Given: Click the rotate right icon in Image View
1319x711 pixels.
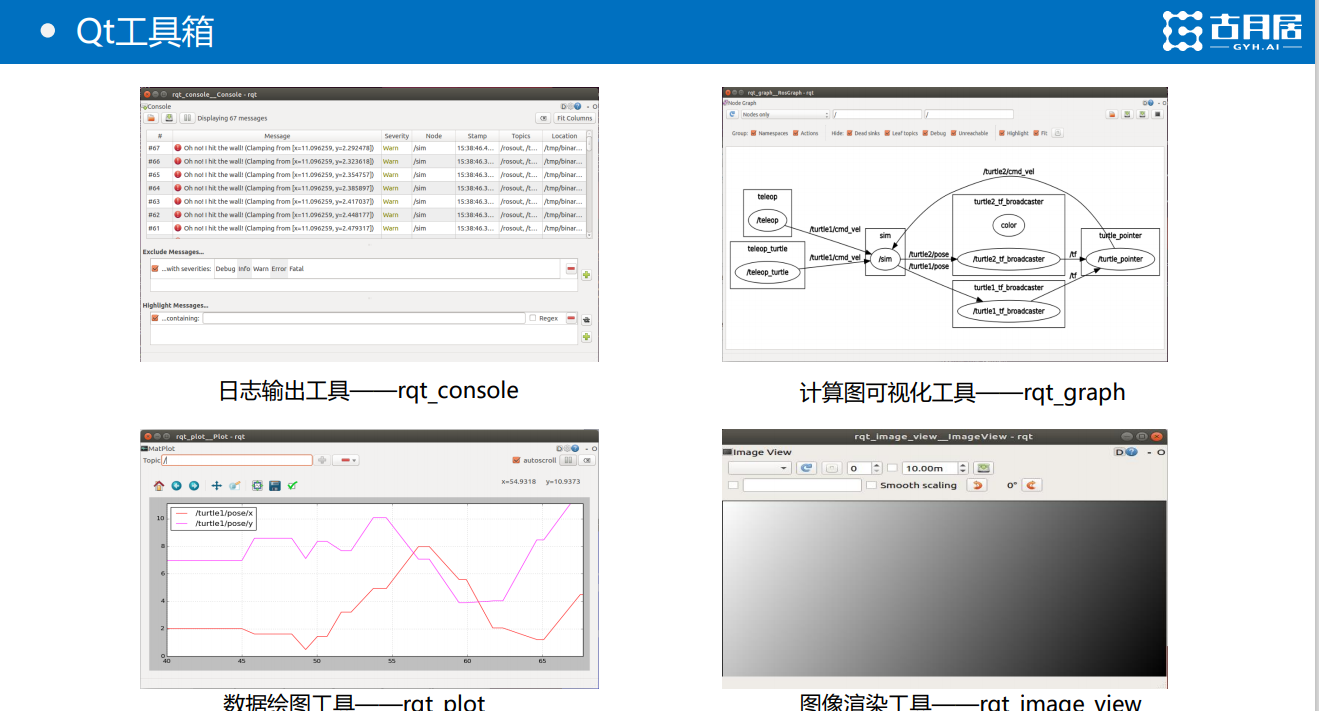Looking at the screenshot, I should [1032, 485].
